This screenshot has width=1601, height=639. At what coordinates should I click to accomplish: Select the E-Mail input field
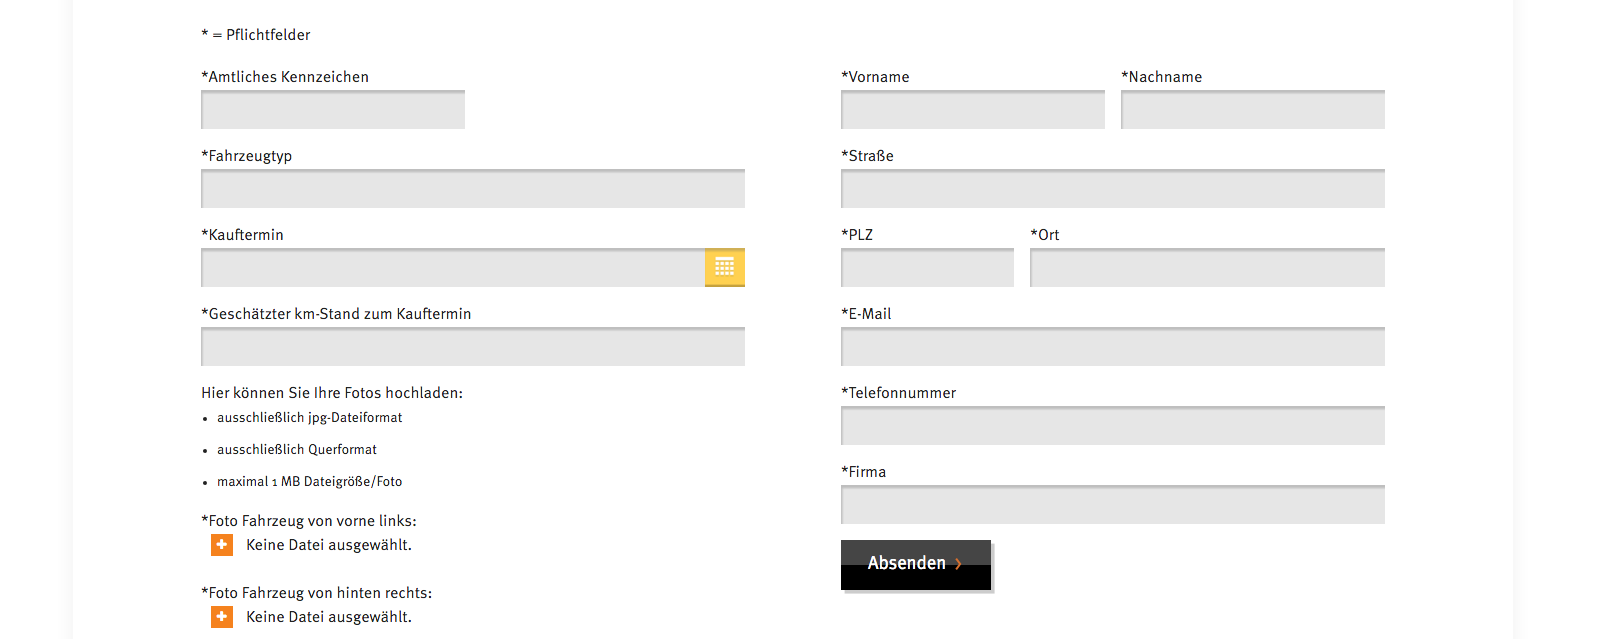1113,346
